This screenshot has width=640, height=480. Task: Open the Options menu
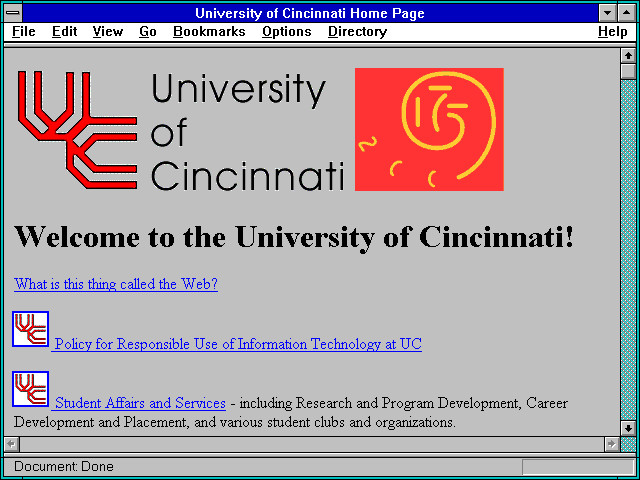[287, 32]
